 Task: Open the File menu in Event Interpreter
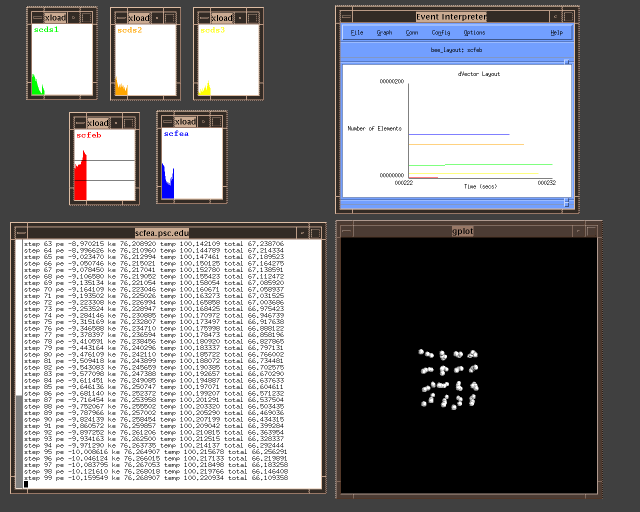357,33
